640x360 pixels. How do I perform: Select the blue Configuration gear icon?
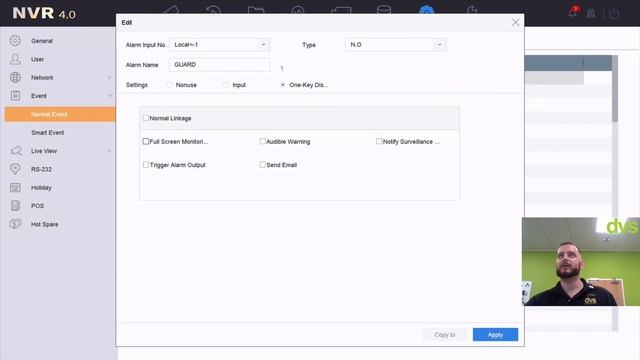point(427,9)
